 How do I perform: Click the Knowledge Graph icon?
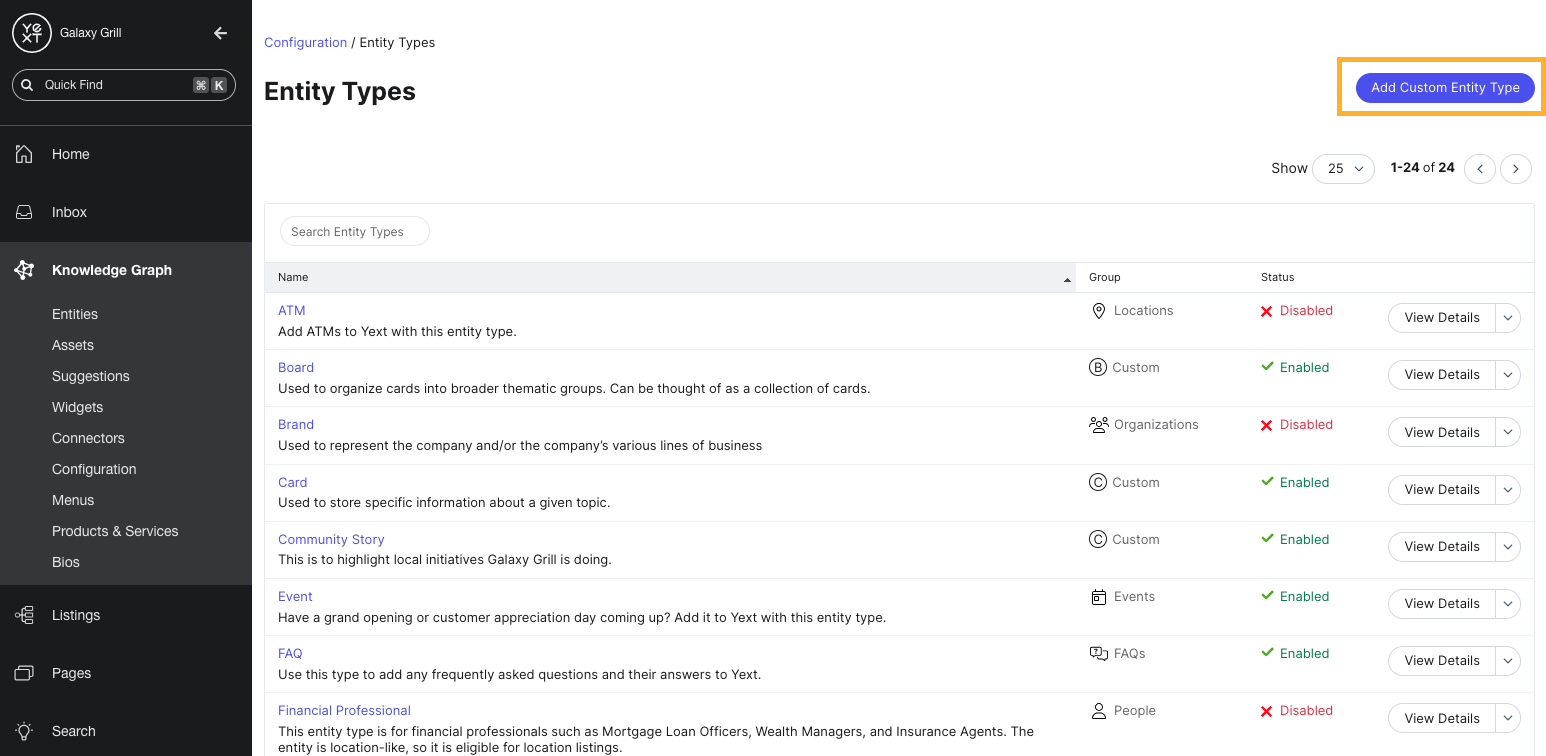(x=25, y=270)
